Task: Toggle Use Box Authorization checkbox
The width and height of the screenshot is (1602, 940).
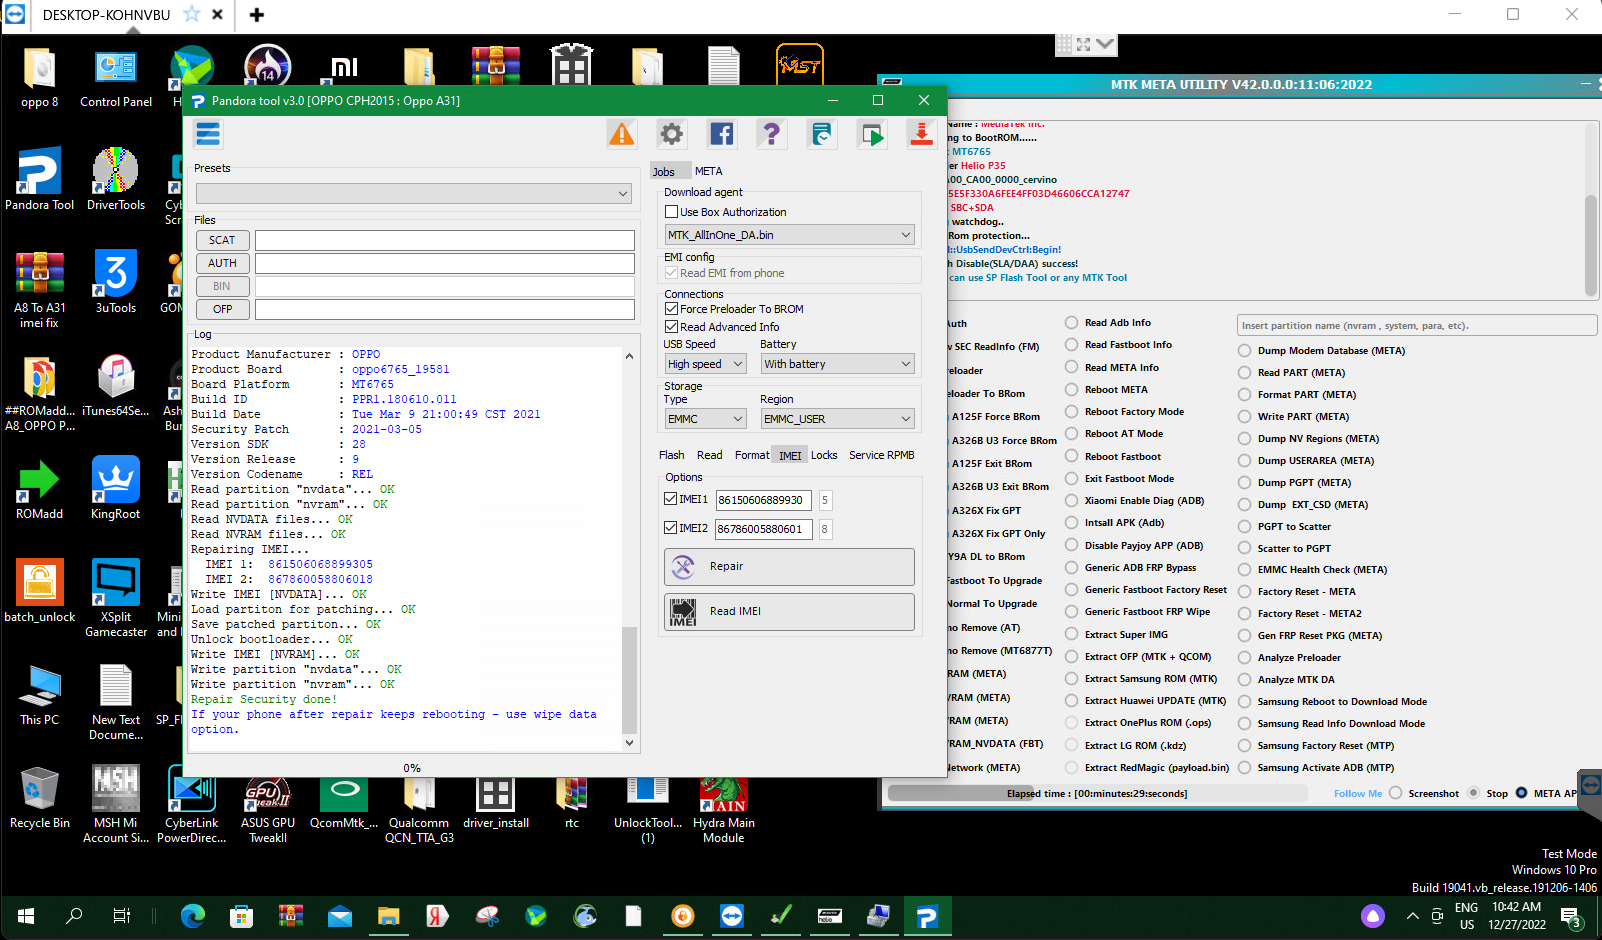Action: pyautogui.click(x=672, y=212)
